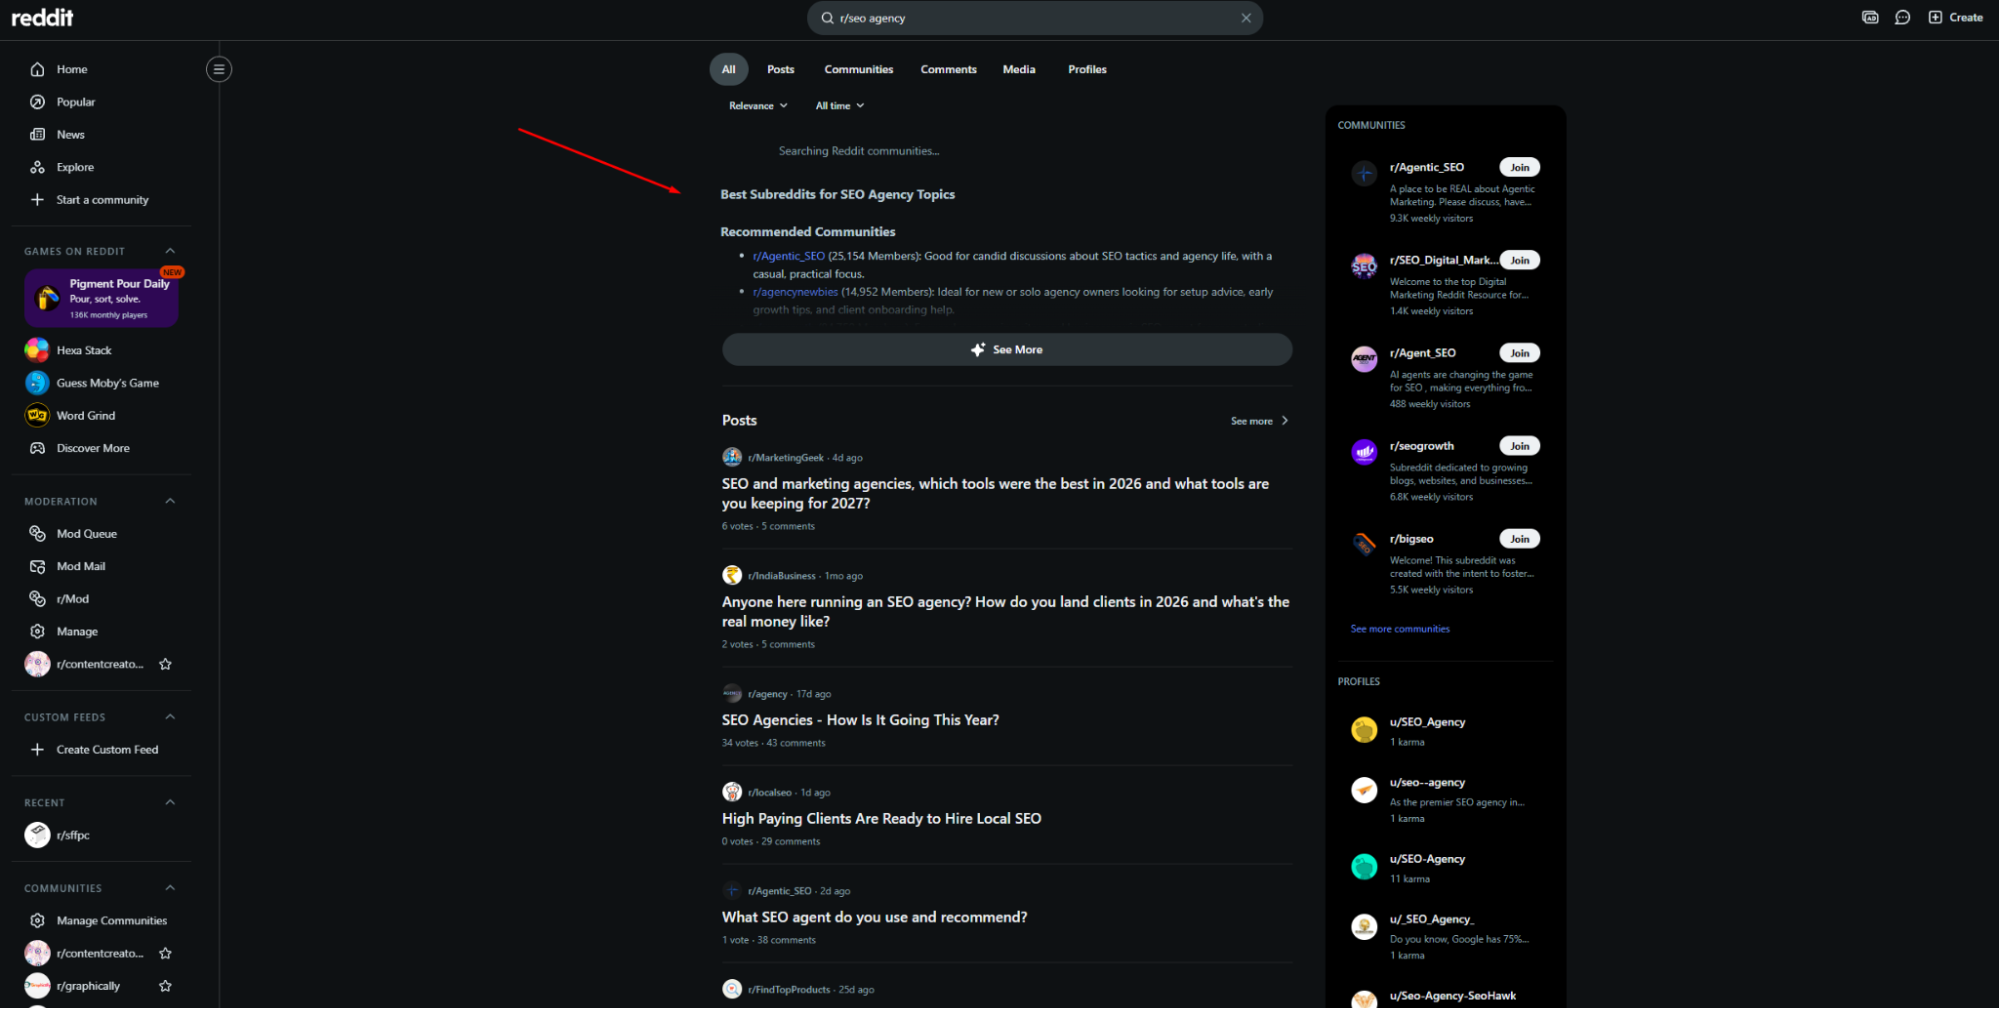This screenshot has height=1009, width=1999.
Task: Click the search field containing r/seo agency
Action: 1035,18
